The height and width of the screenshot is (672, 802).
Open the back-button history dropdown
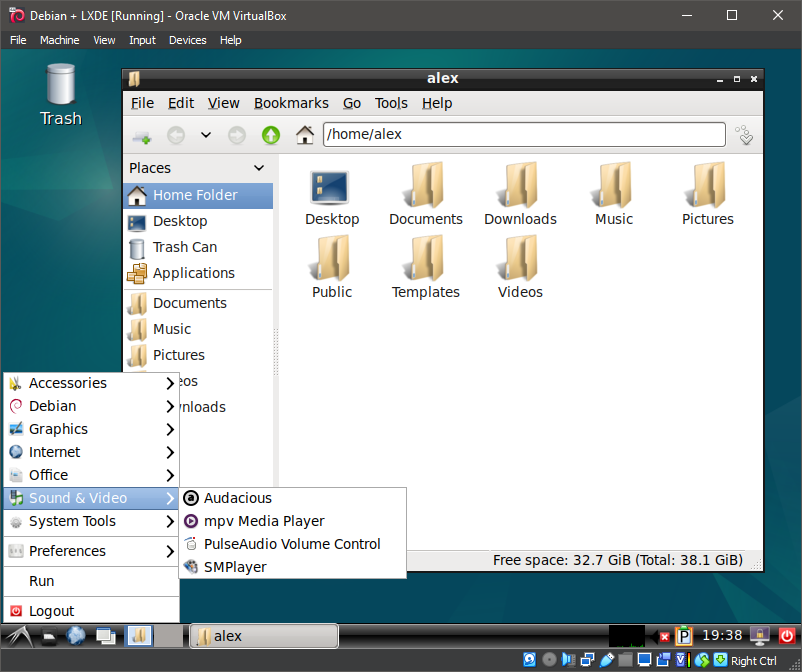point(207,134)
